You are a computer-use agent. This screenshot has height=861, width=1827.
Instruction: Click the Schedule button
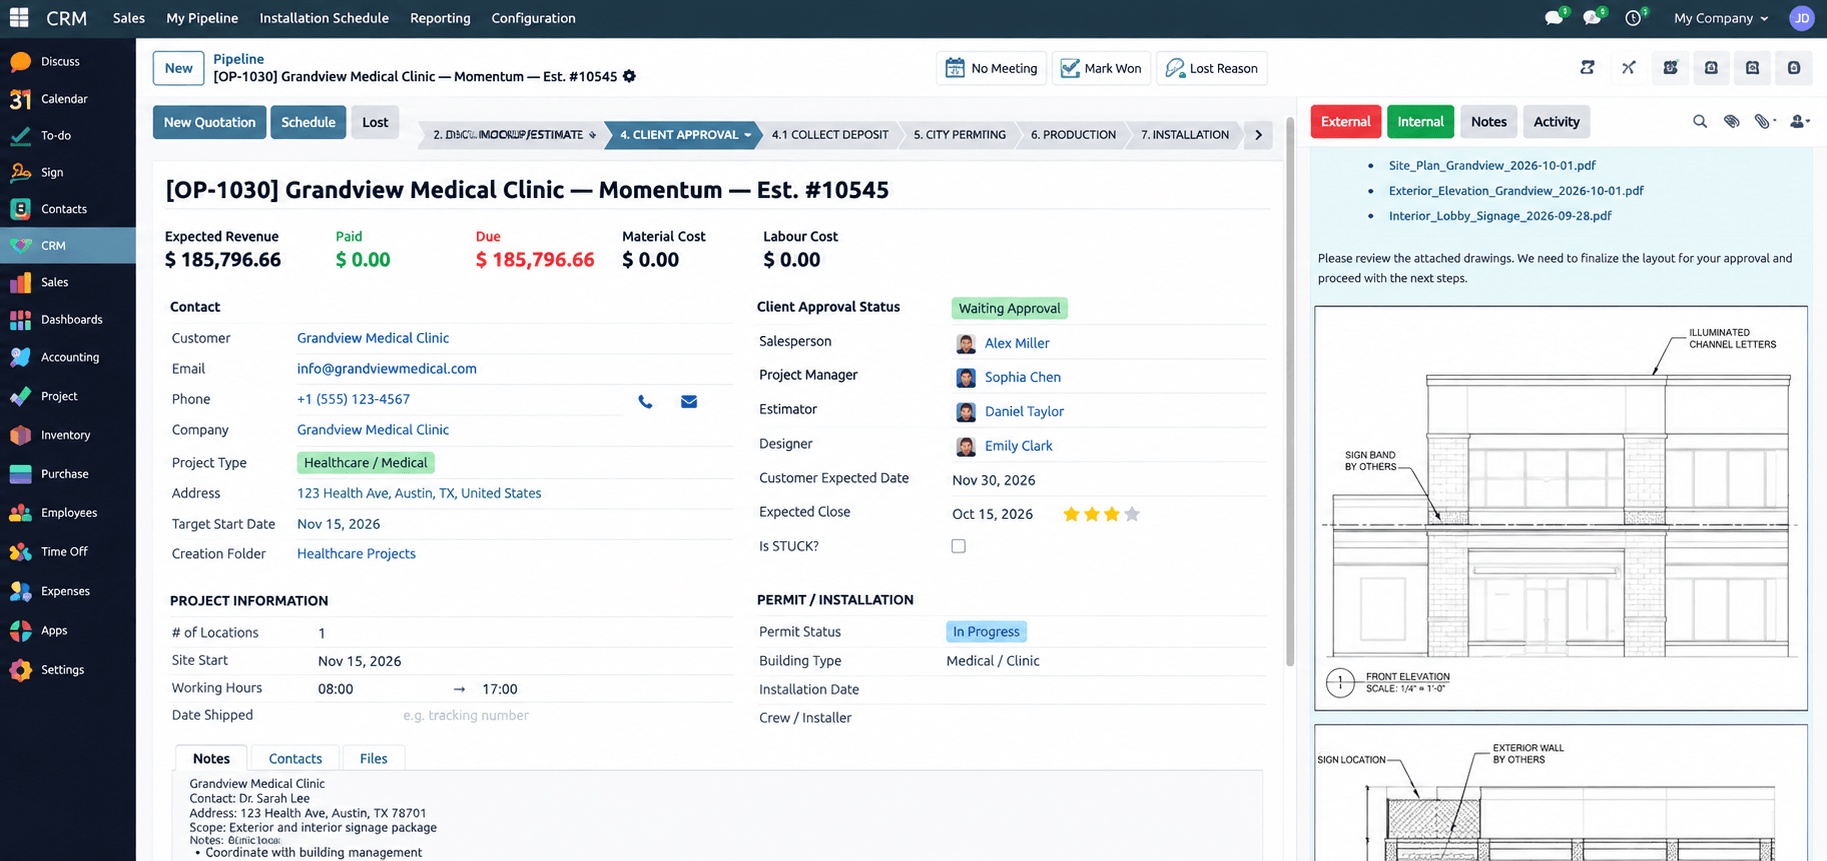(308, 122)
